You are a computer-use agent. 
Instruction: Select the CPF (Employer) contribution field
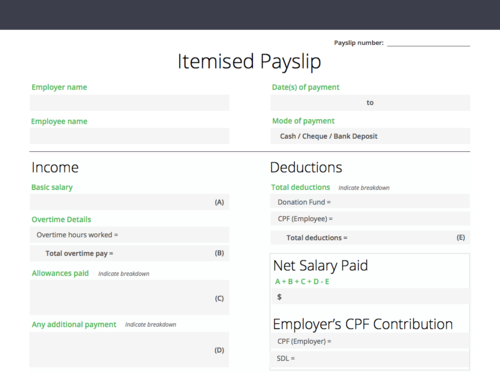pyautogui.click(x=370, y=341)
